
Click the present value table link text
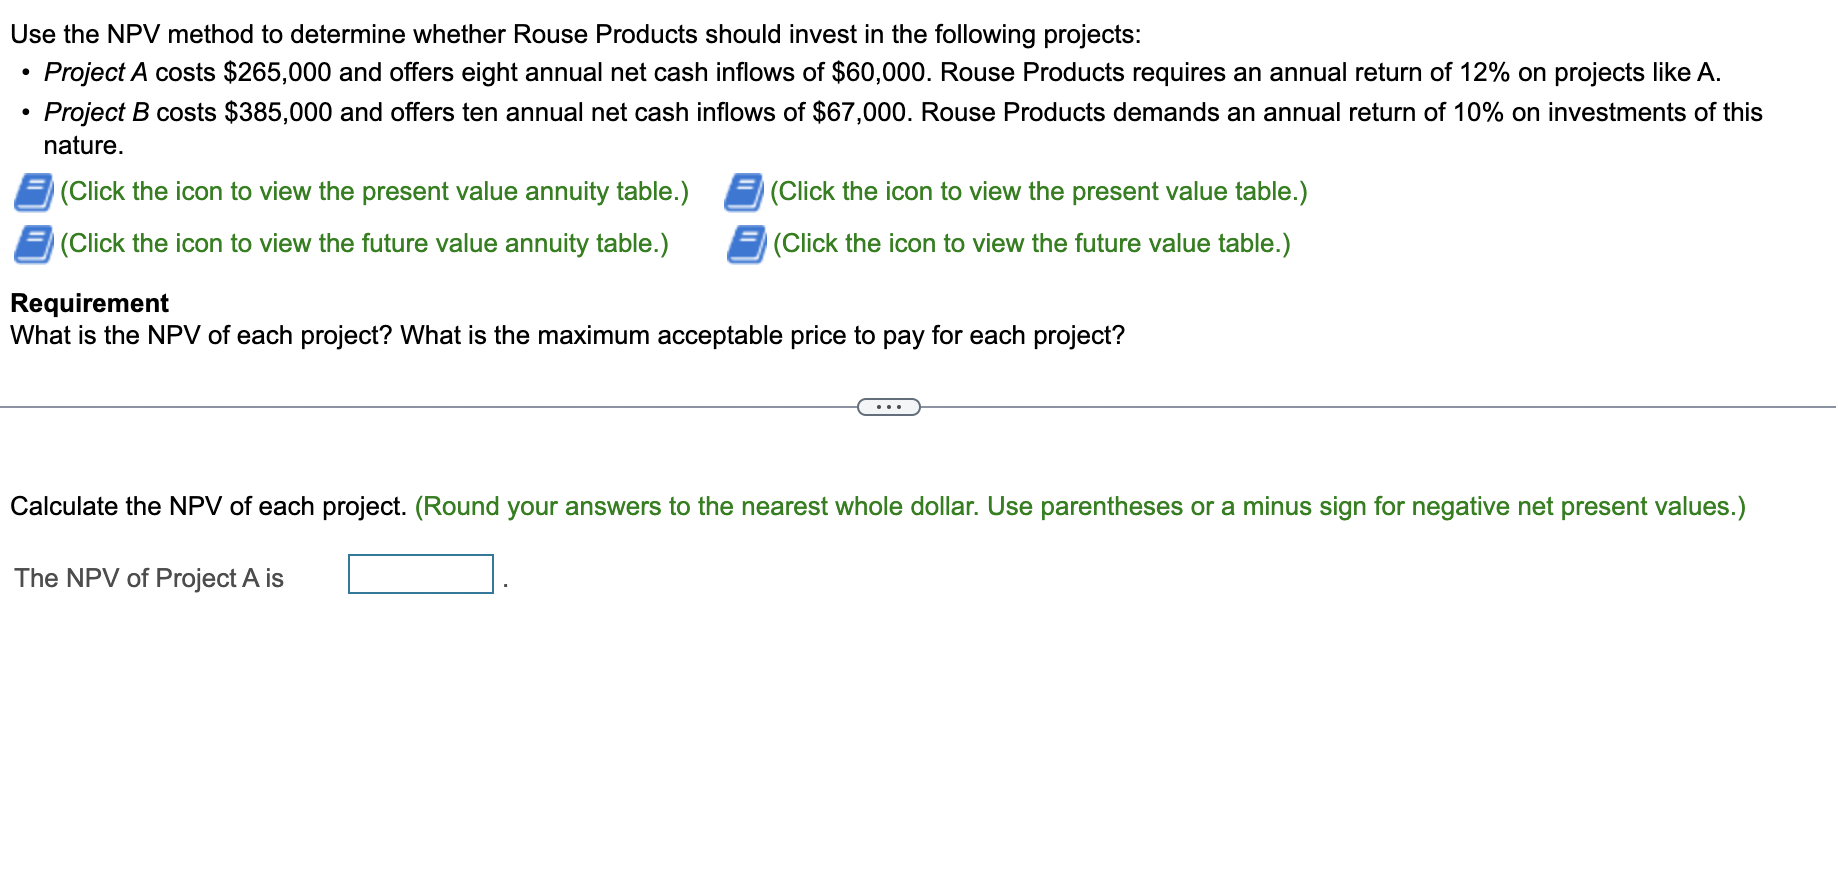pyautogui.click(x=1038, y=191)
